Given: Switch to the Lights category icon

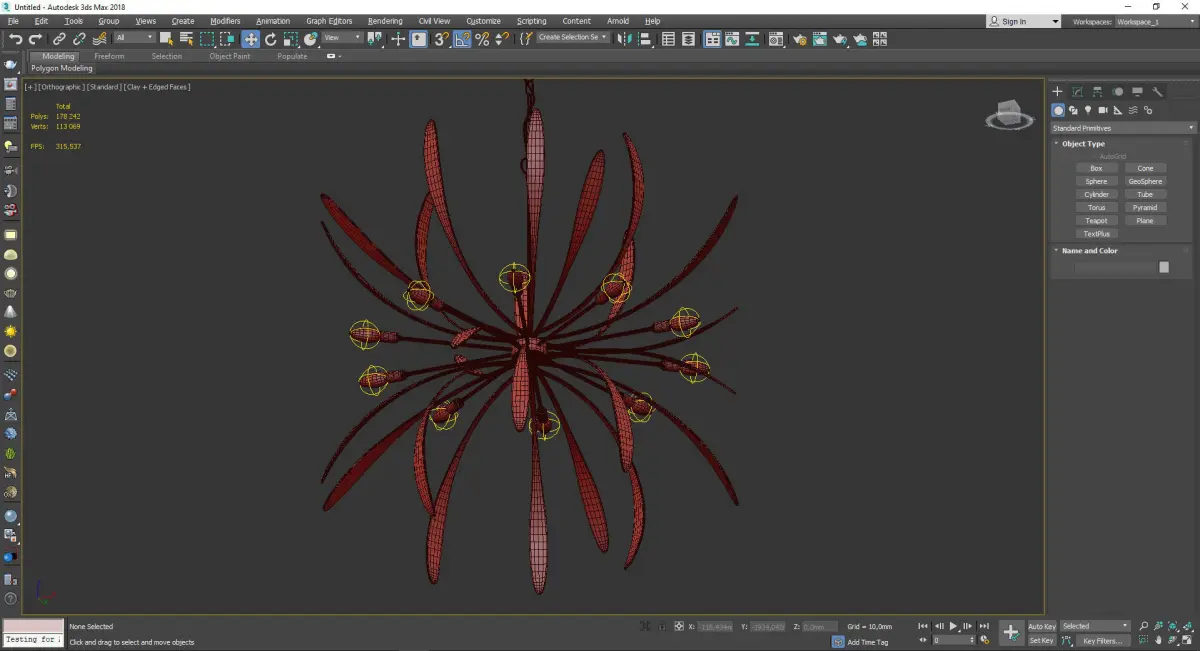Looking at the screenshot, I should click(x=1088, y=110).
